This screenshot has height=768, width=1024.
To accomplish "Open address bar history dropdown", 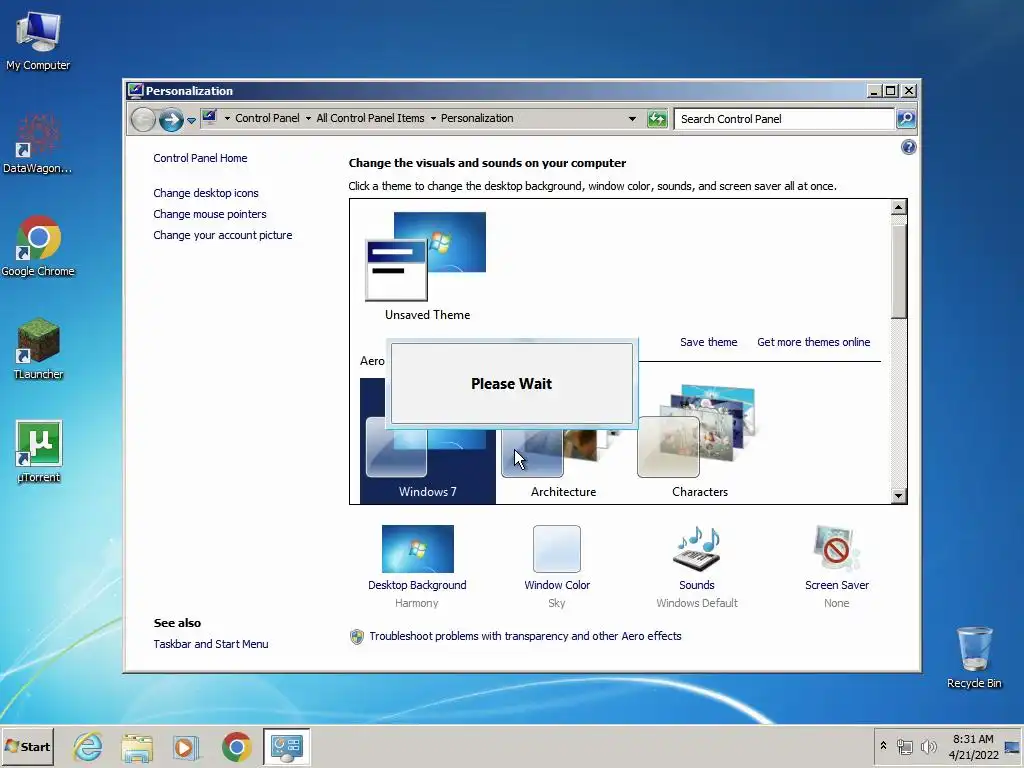I will (x=632, y=119).
